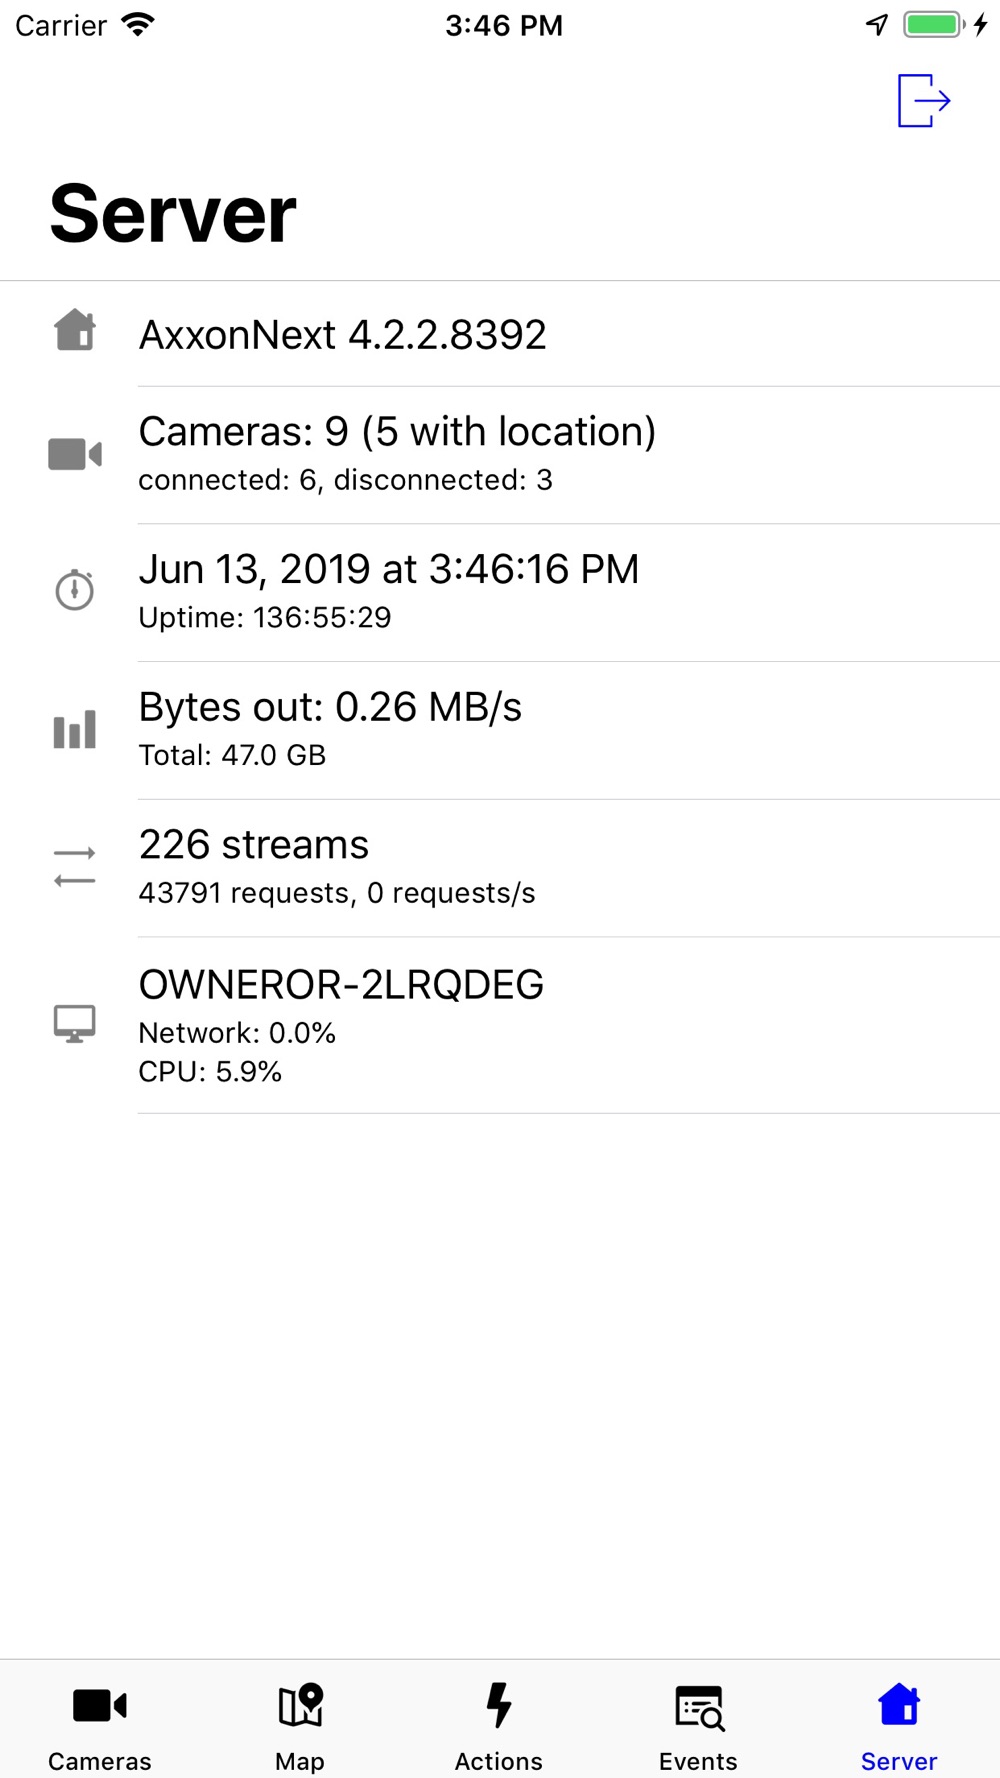Tap the bar chart icon beside Bytes out
The width and height of the screenshot is (1000, 1778).
(75, 729)
